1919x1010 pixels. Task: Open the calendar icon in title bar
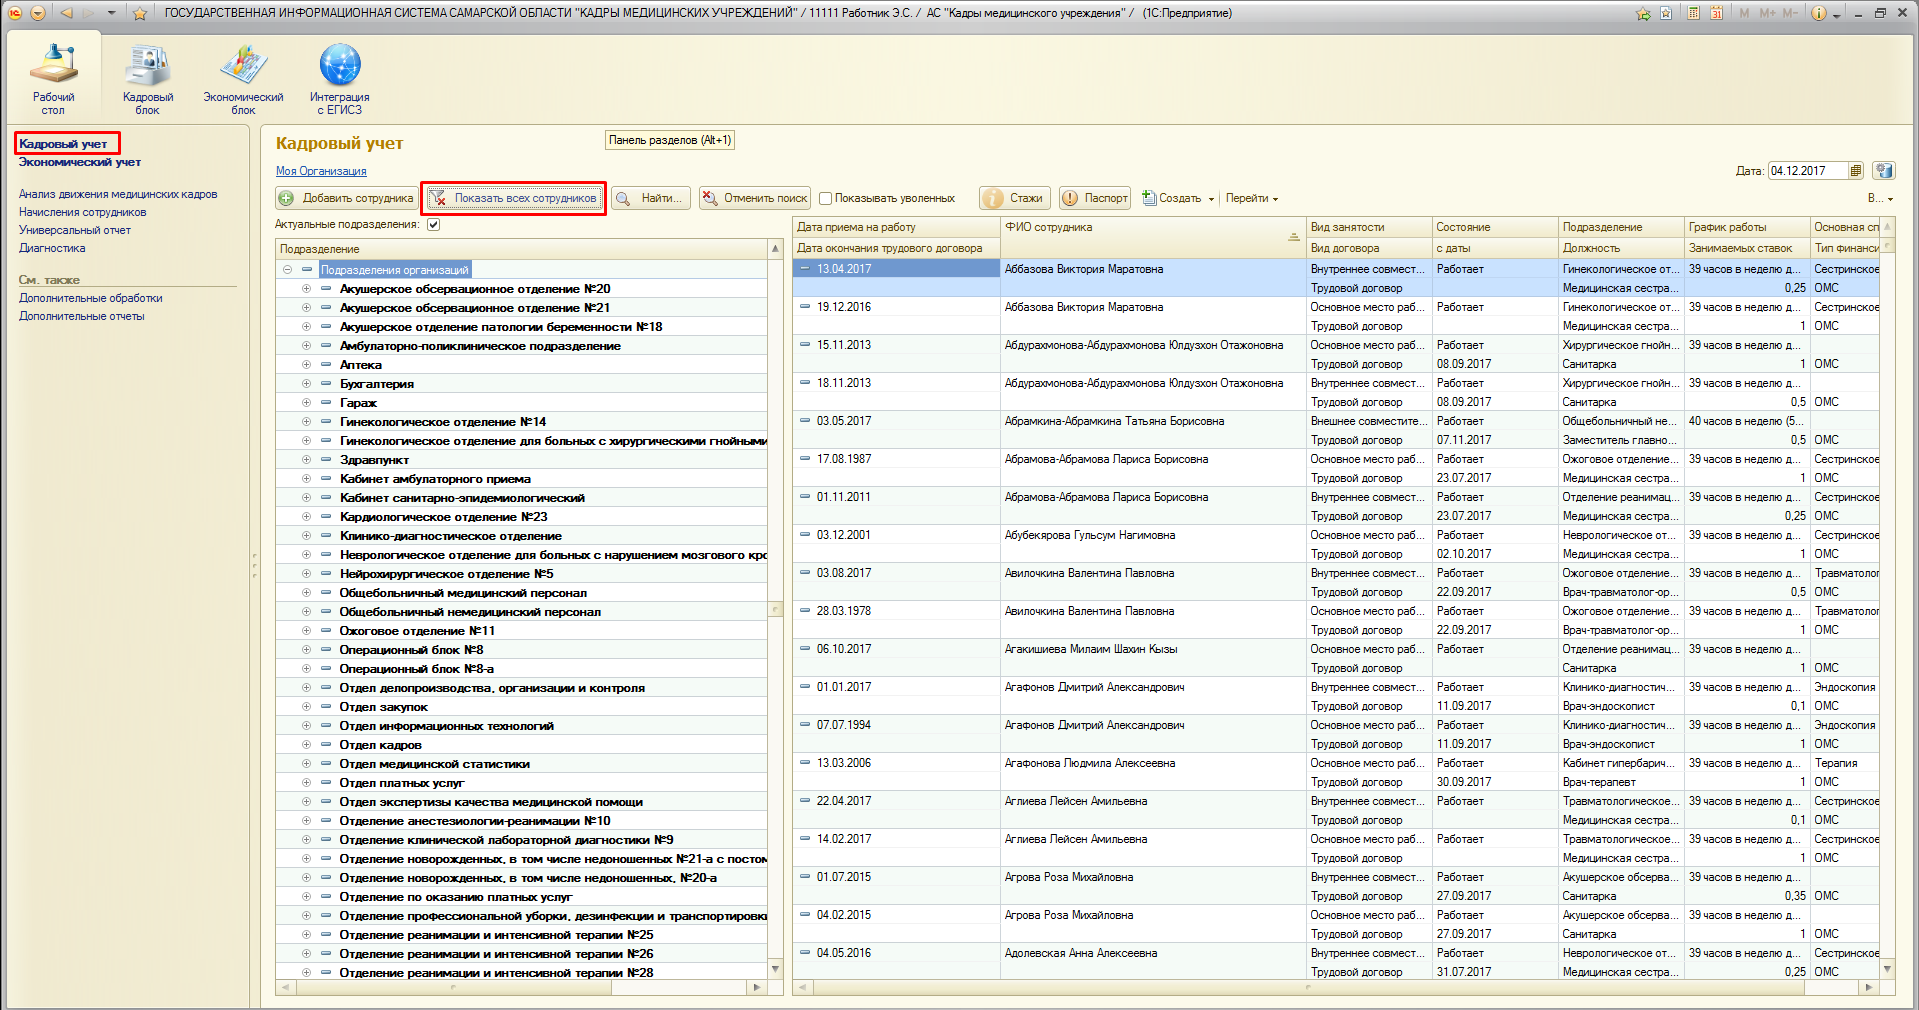tap(1716, 13)
